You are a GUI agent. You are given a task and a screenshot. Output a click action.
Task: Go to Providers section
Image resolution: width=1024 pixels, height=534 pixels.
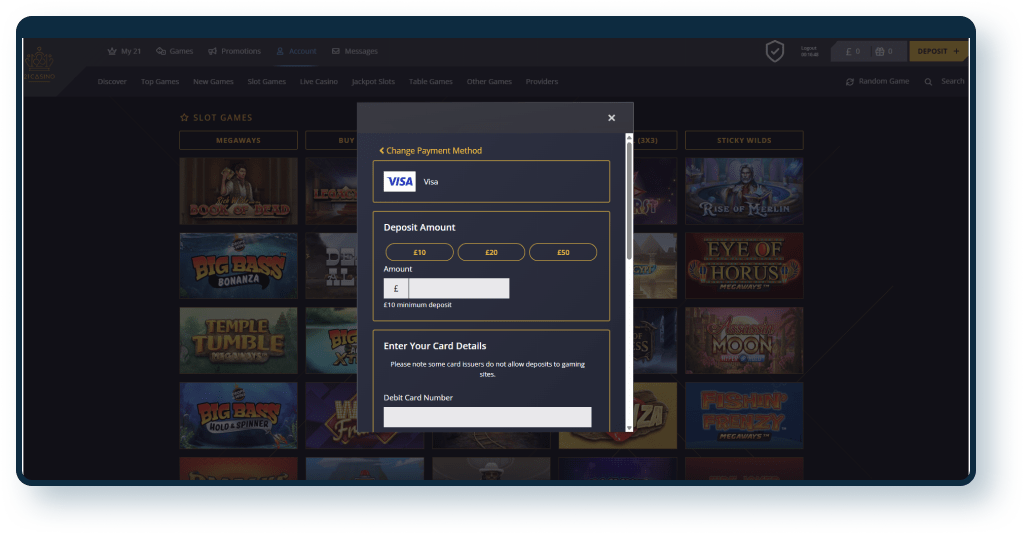click(x=541, y=82)
